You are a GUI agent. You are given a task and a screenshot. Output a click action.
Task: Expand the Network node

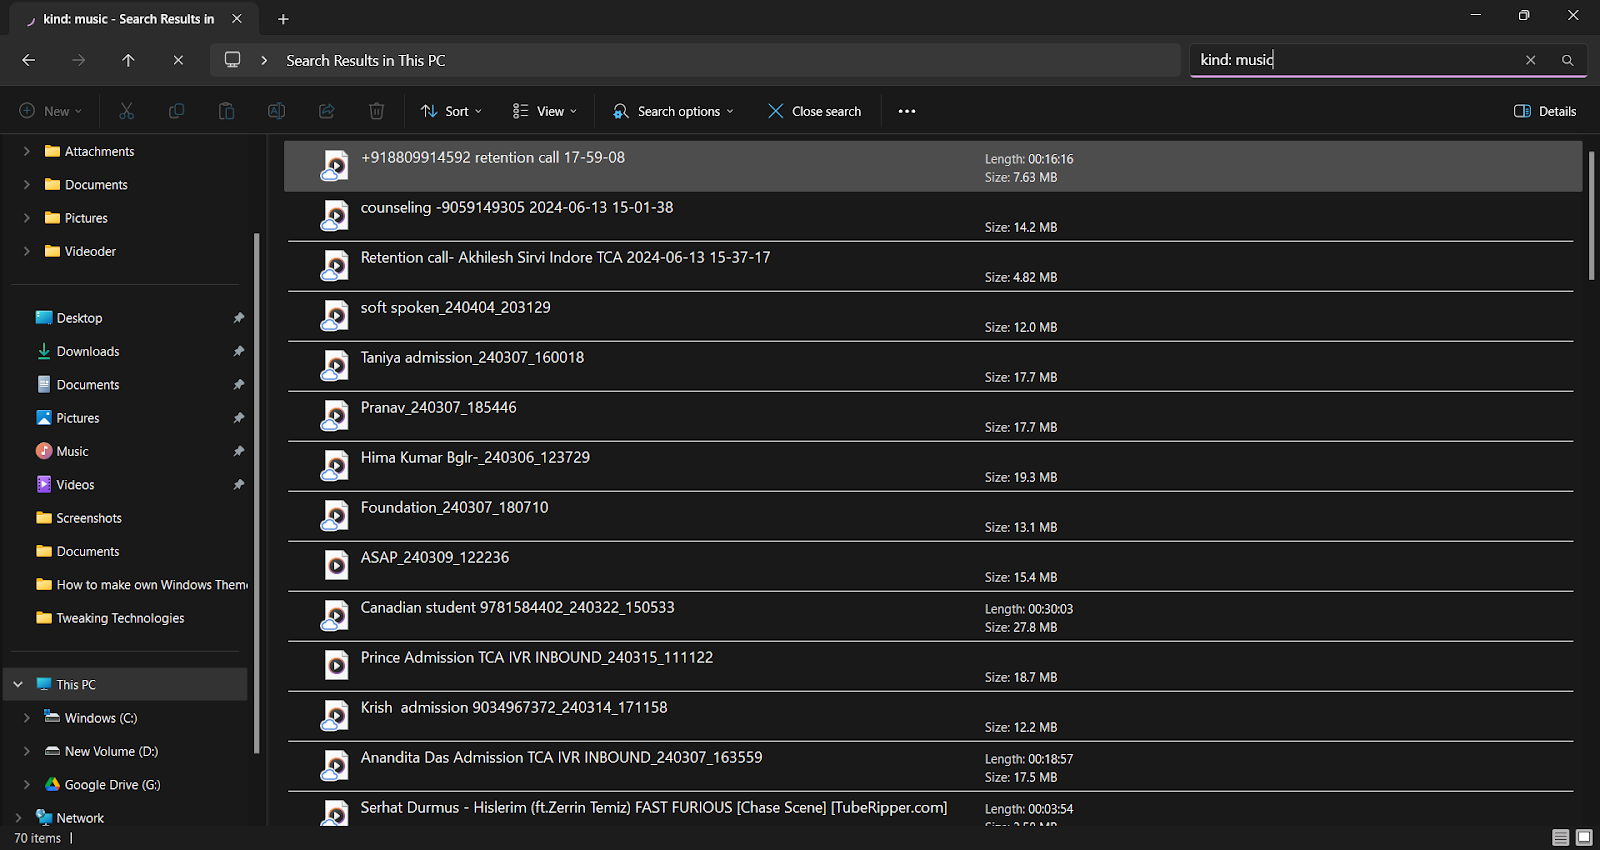coord(18,818)
